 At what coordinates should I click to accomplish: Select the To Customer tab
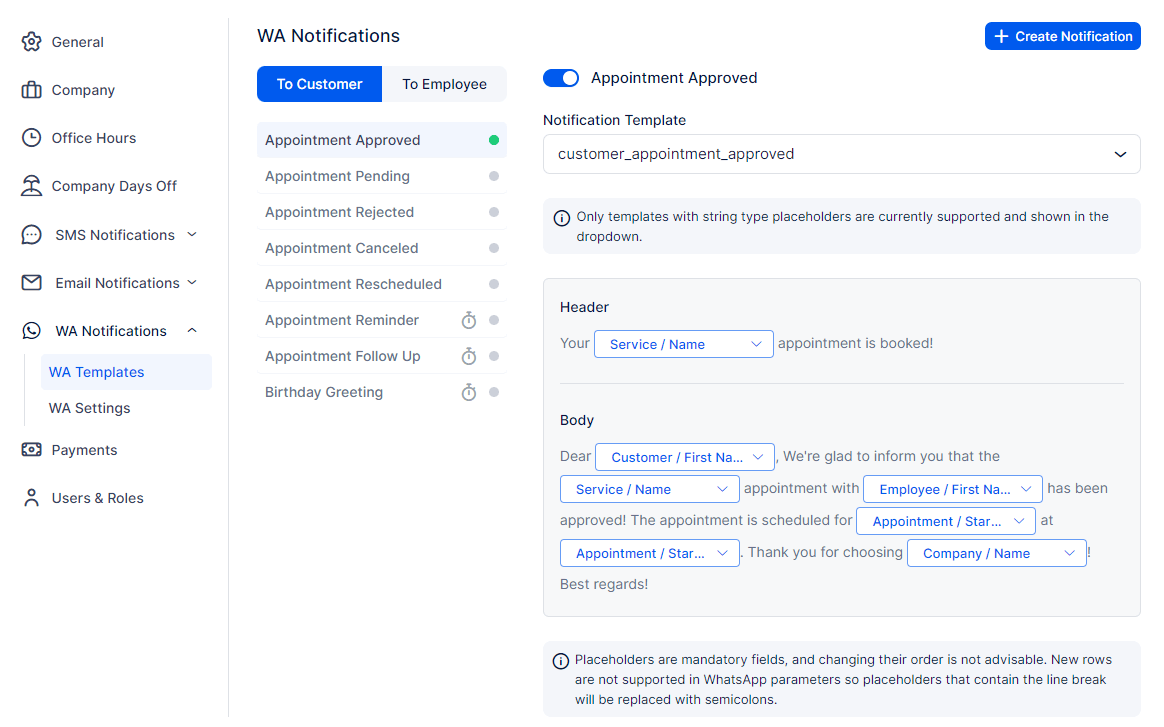tap(319, 84)
